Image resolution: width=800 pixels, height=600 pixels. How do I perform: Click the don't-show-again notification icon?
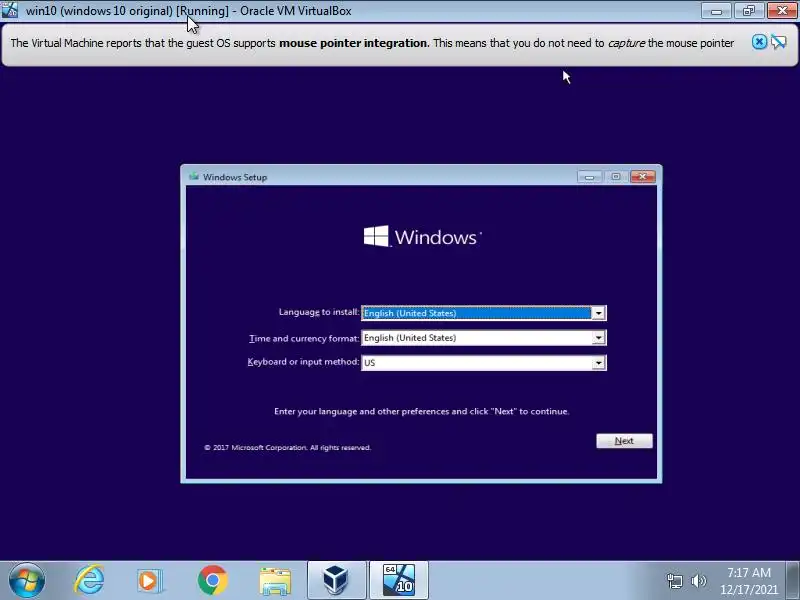coord(779,42)
